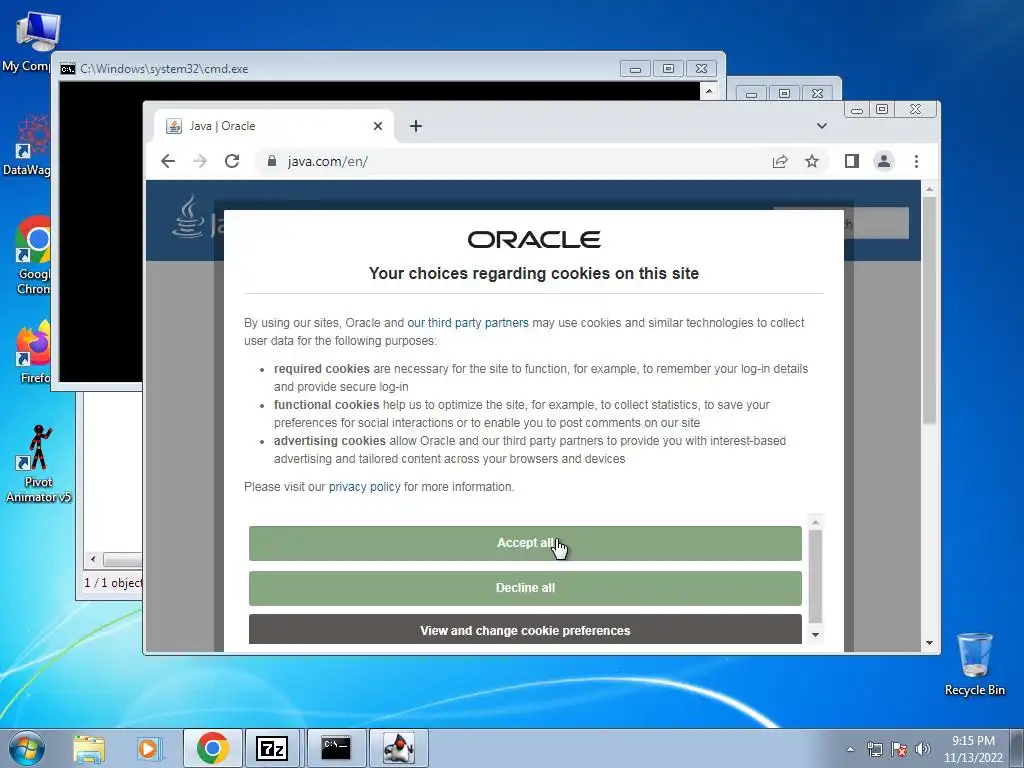This screenshot has width=1024, height=768.
Task: Click cookie dialog scrollbar thumb
Action: pos(816,576)
